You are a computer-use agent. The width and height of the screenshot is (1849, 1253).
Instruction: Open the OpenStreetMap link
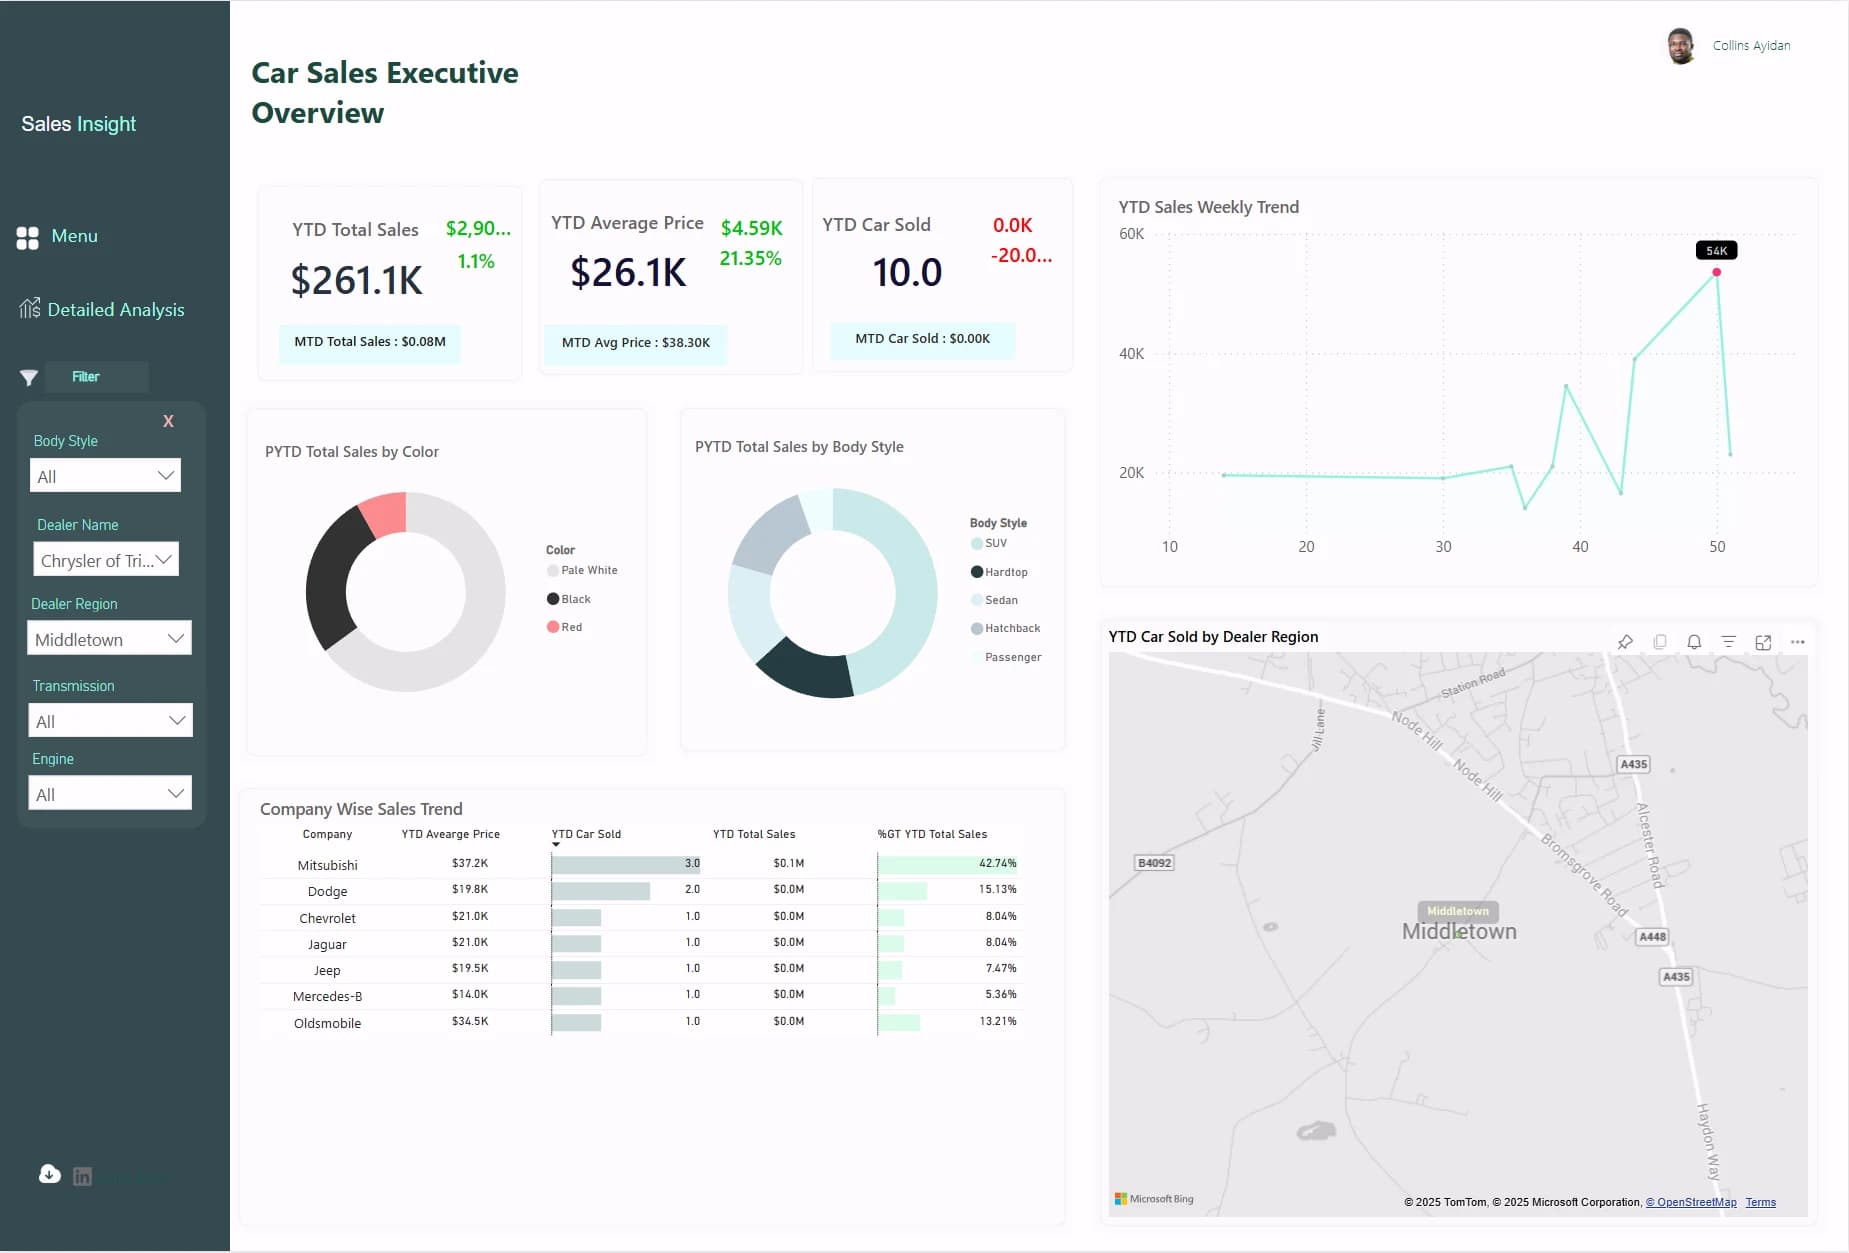pos(1691,1202)
